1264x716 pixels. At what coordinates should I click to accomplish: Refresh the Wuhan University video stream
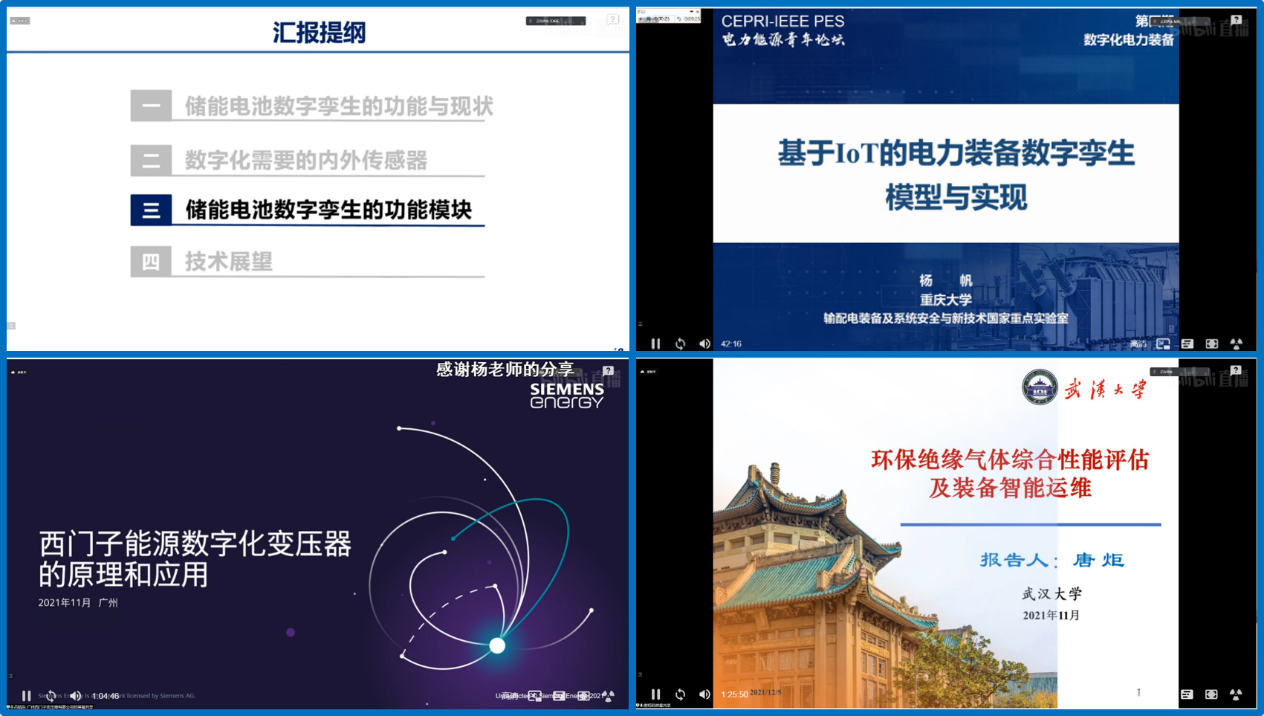680,694
